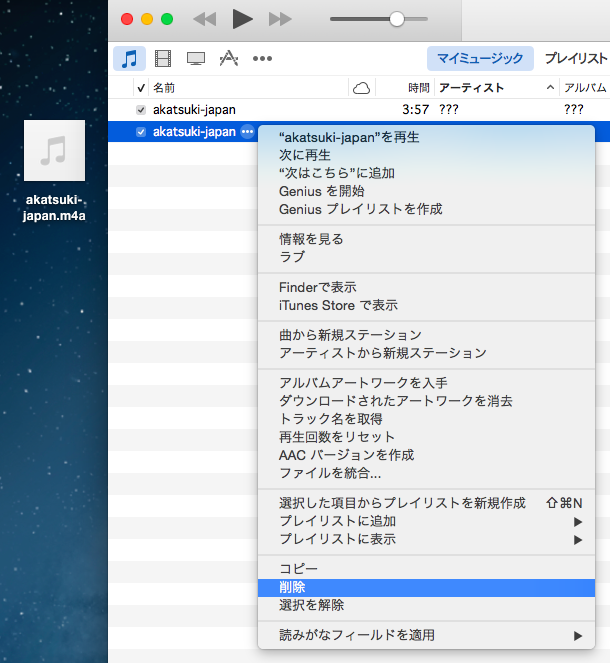Image resolution: width=610 pixels, height=663 pixels.
Task: Select the ラブ menu item
Action: point(426,257)
